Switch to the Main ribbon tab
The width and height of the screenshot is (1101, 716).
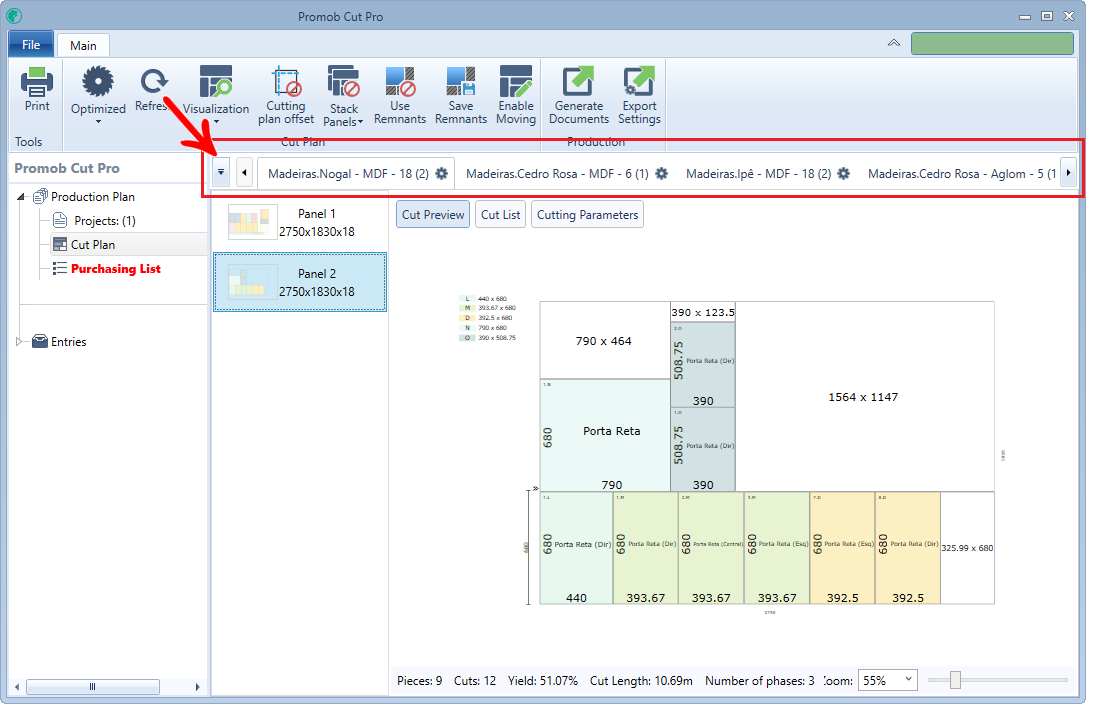tap(83, 46)
